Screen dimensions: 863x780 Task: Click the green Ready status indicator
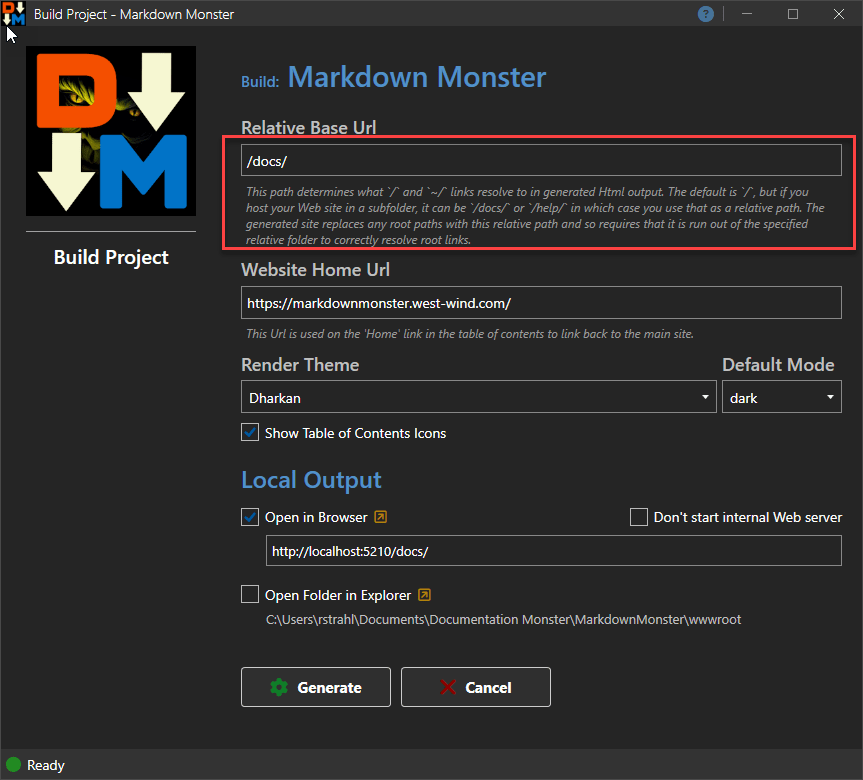click(x=14, y=764)
